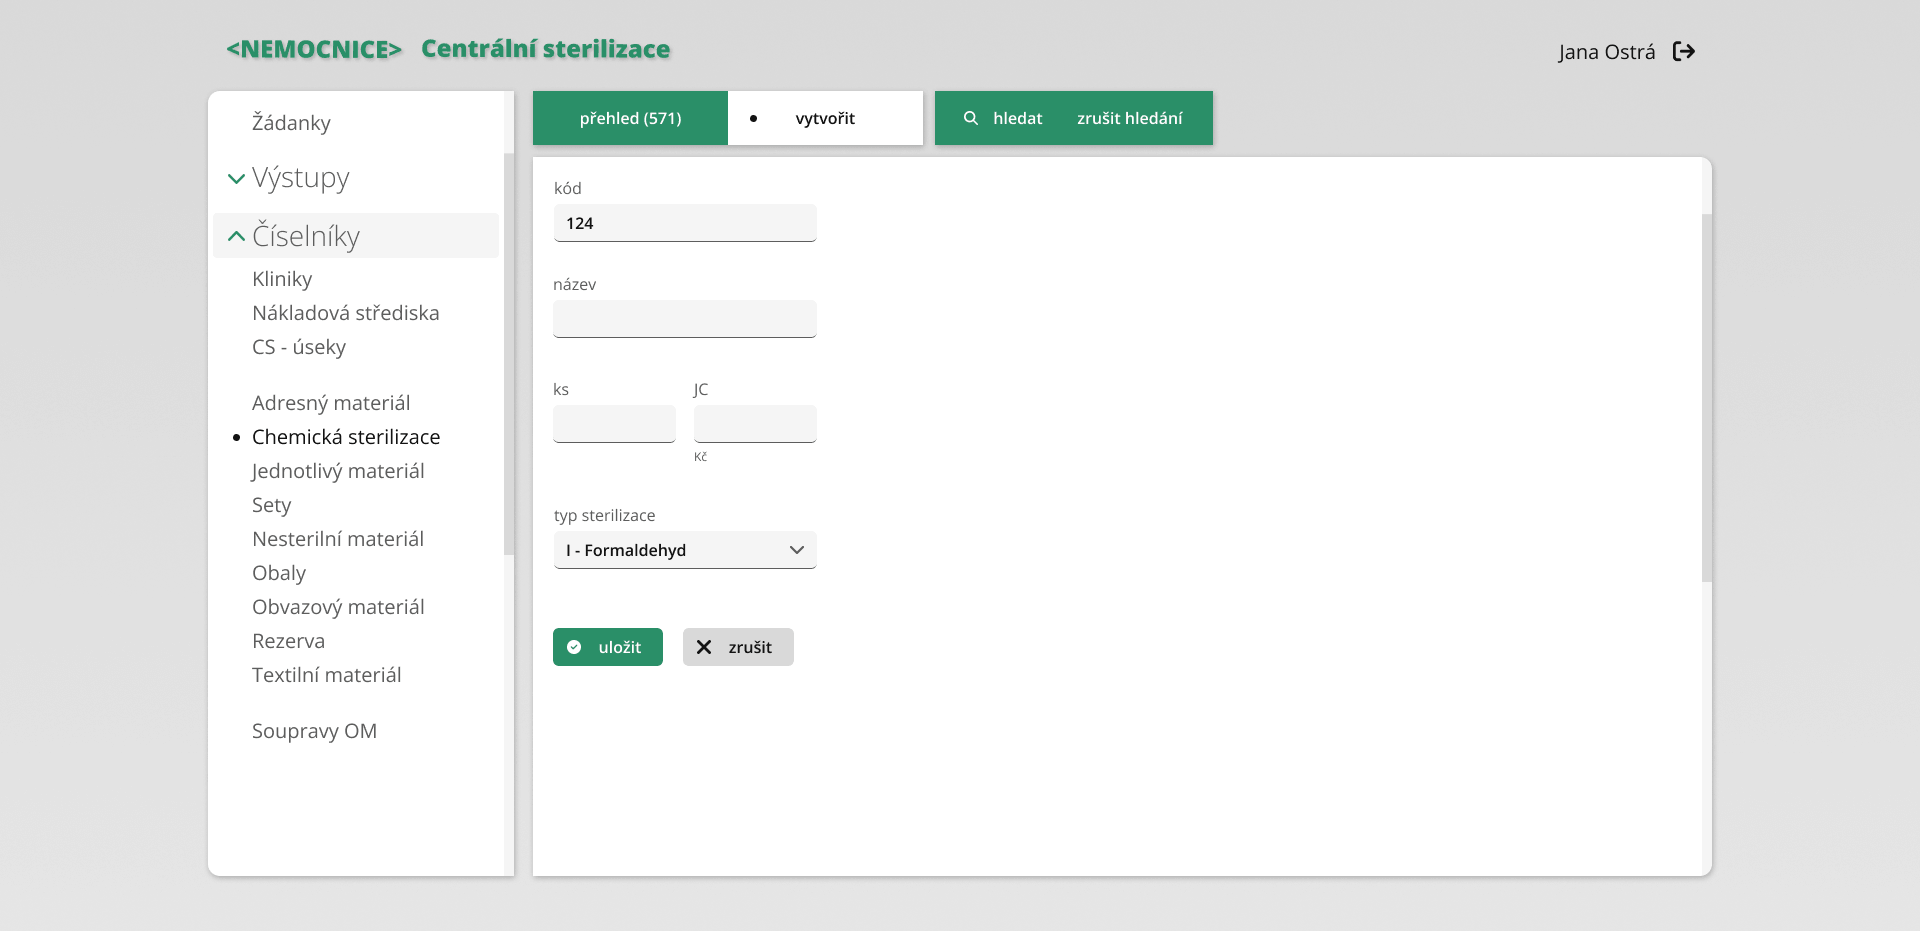Expand the Výstupy section chevron
1920x931 pixels.
coord(236,179)
